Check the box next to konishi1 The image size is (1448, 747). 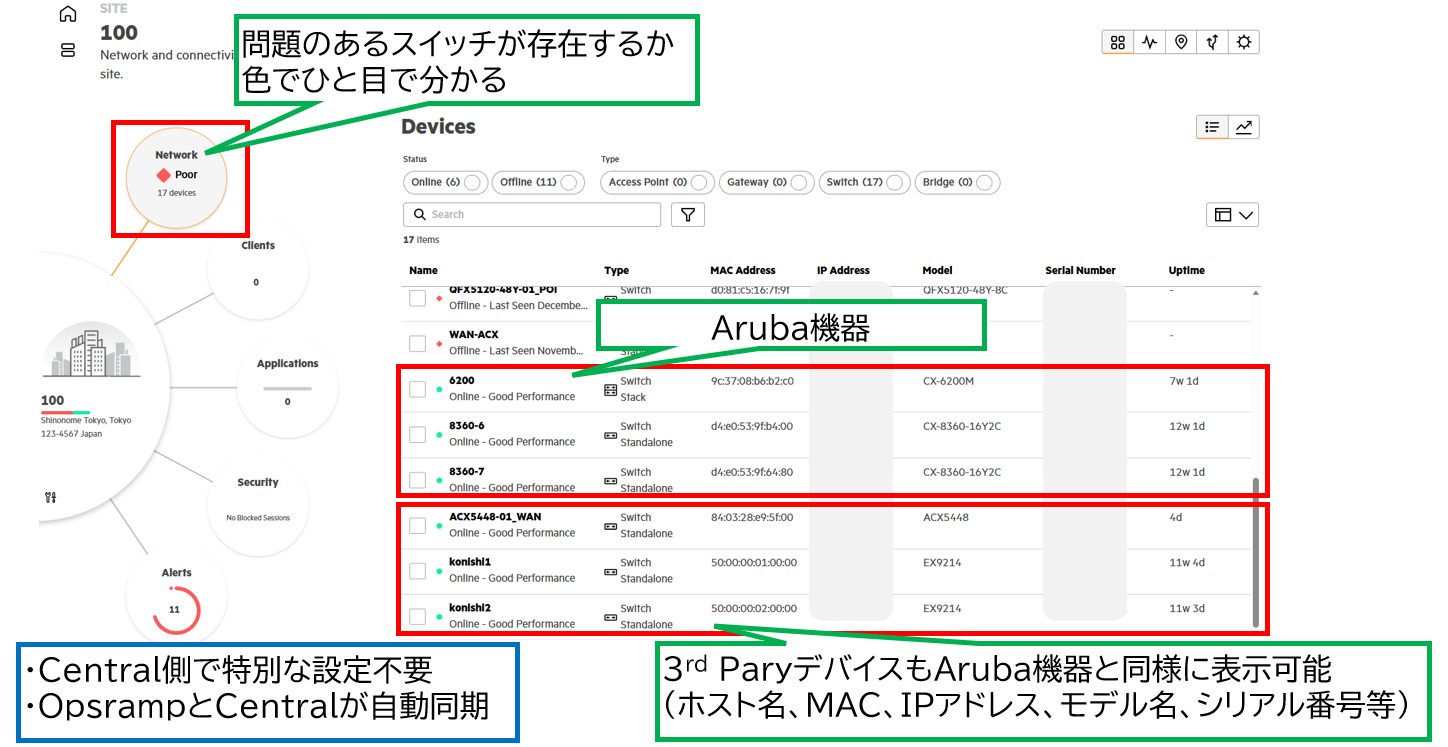[x=418, y=570]
